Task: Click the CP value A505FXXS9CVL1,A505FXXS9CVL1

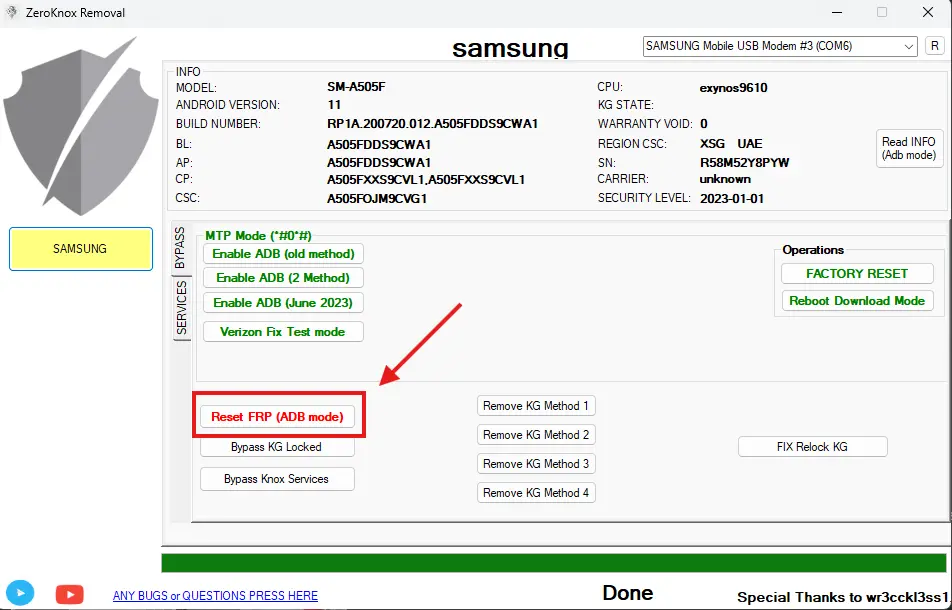Action: click(426, 180)
